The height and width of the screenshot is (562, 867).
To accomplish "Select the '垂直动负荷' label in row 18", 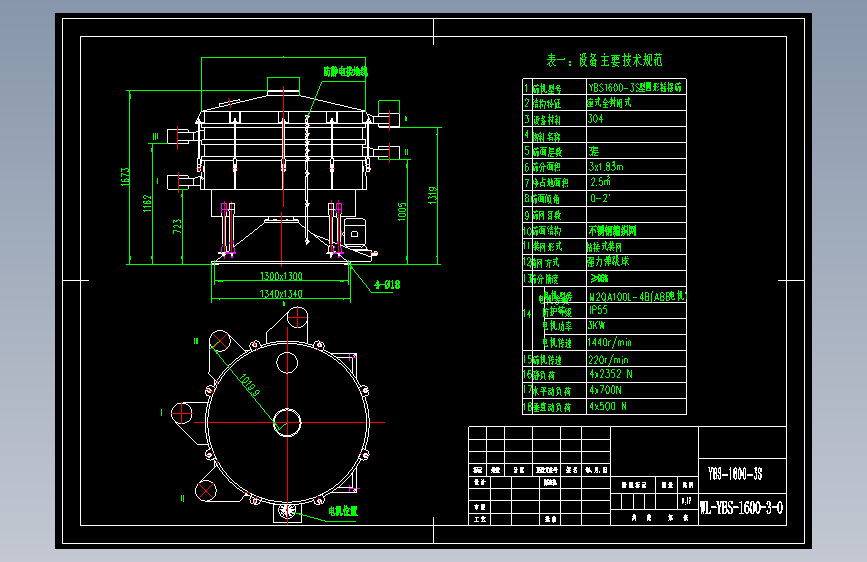I will 552,407.
